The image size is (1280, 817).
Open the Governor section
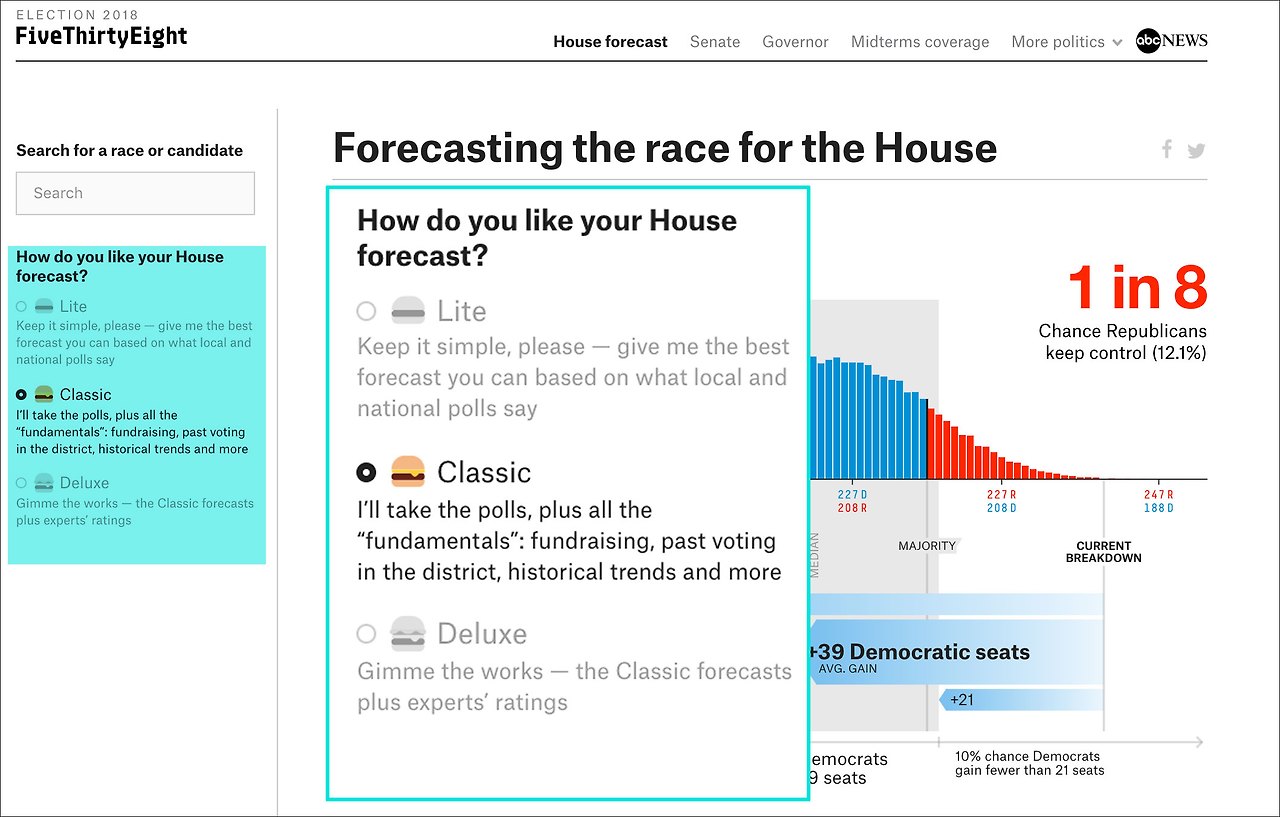795,42
